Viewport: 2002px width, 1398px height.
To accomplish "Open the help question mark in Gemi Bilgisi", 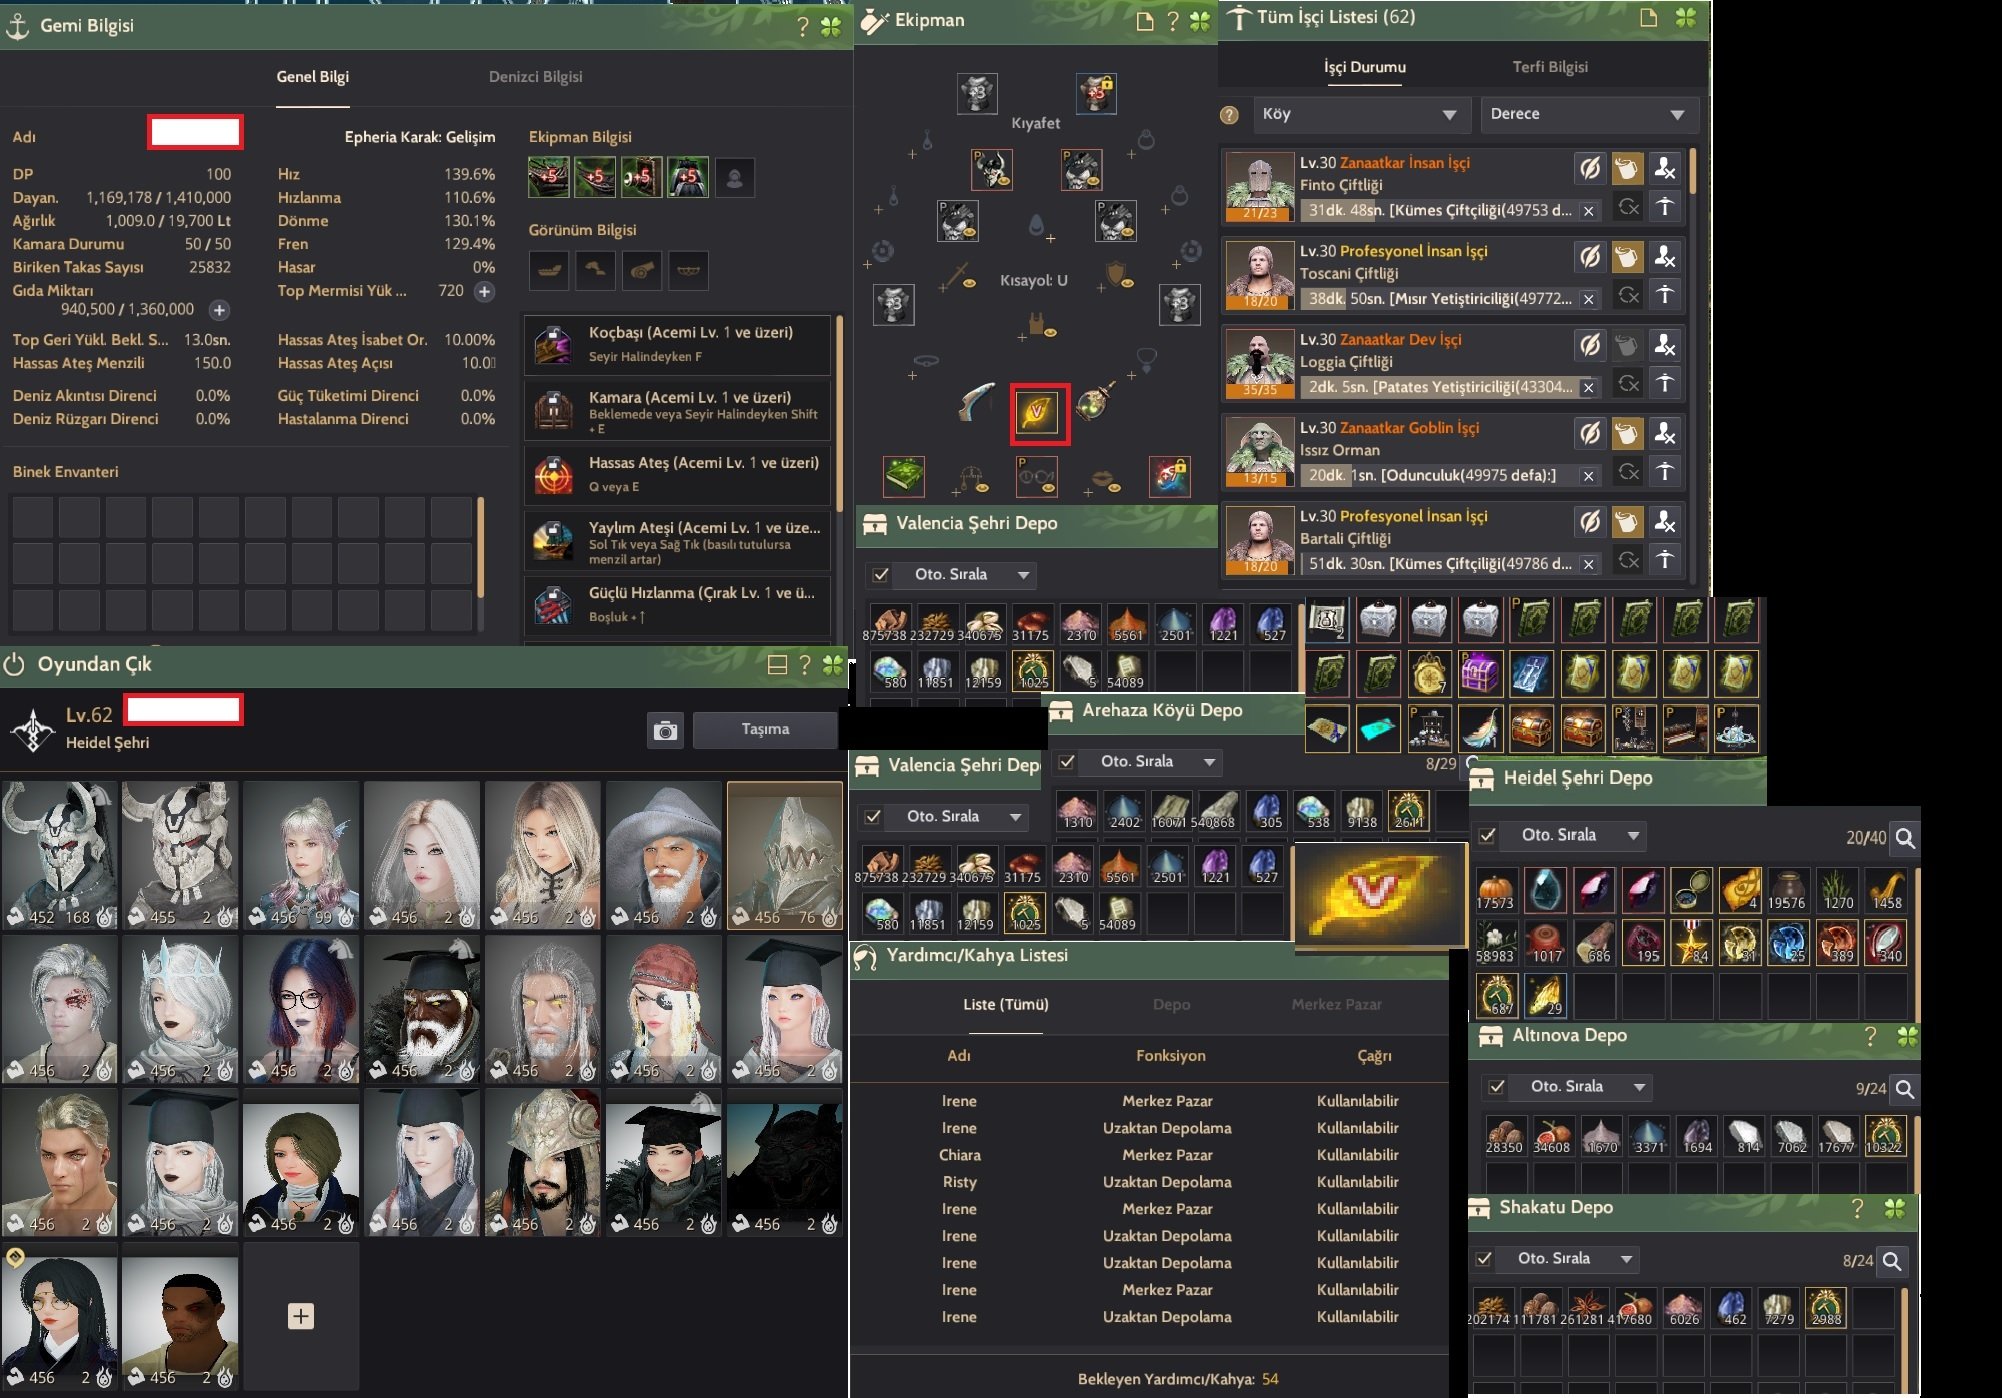I will (802, 26).
